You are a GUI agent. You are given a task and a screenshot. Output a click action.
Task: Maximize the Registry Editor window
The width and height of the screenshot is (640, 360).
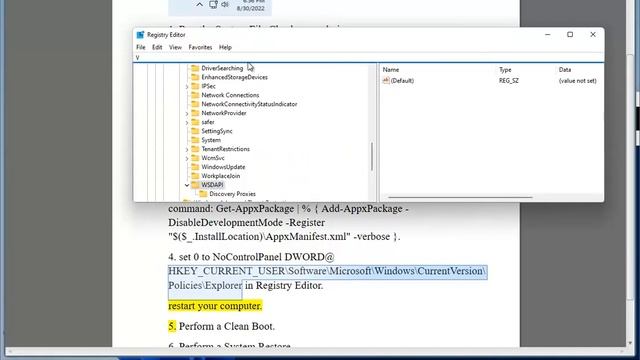click(x=570, y=35)
